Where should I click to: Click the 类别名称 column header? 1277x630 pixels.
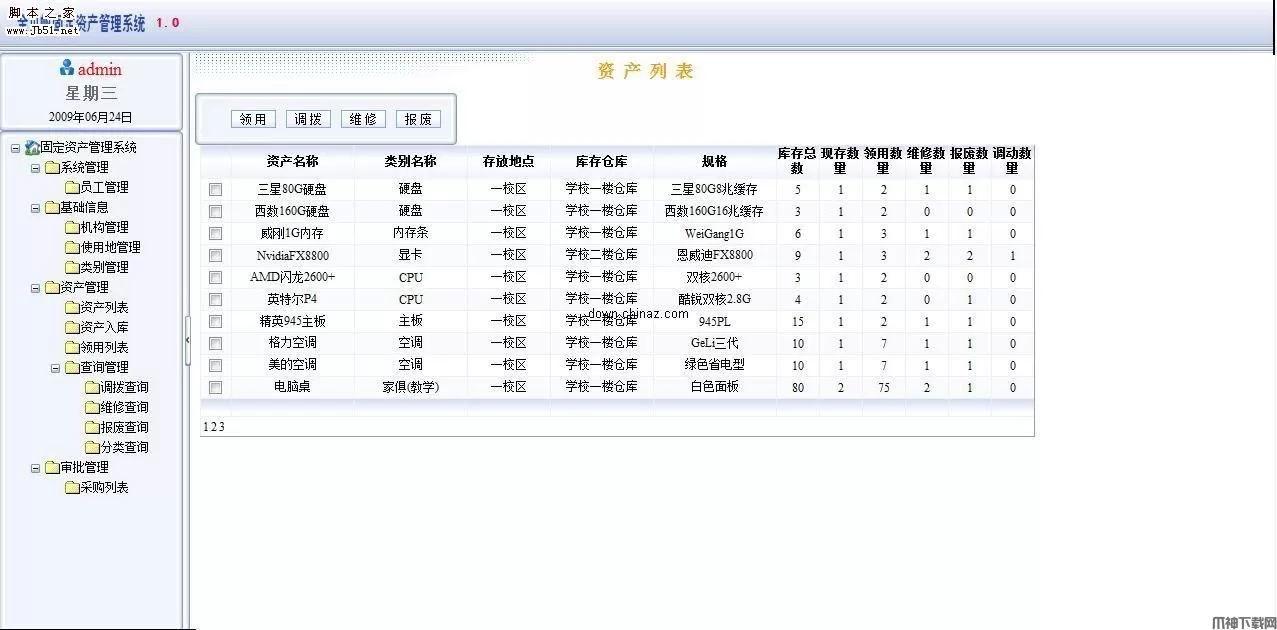point(410,161)
